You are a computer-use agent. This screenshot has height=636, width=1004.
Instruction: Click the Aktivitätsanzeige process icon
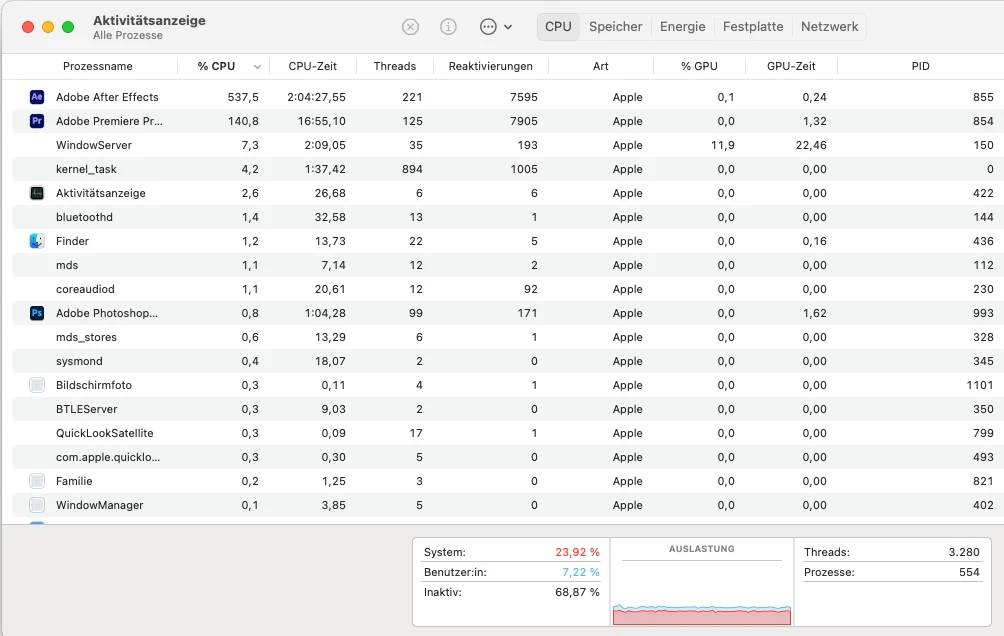(37, 193)
